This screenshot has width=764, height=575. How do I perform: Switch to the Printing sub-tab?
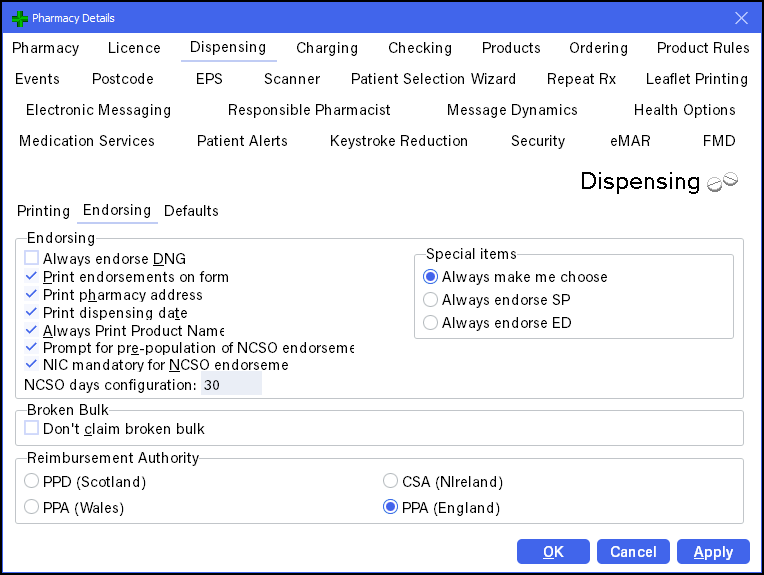click(x=43, y=211)
